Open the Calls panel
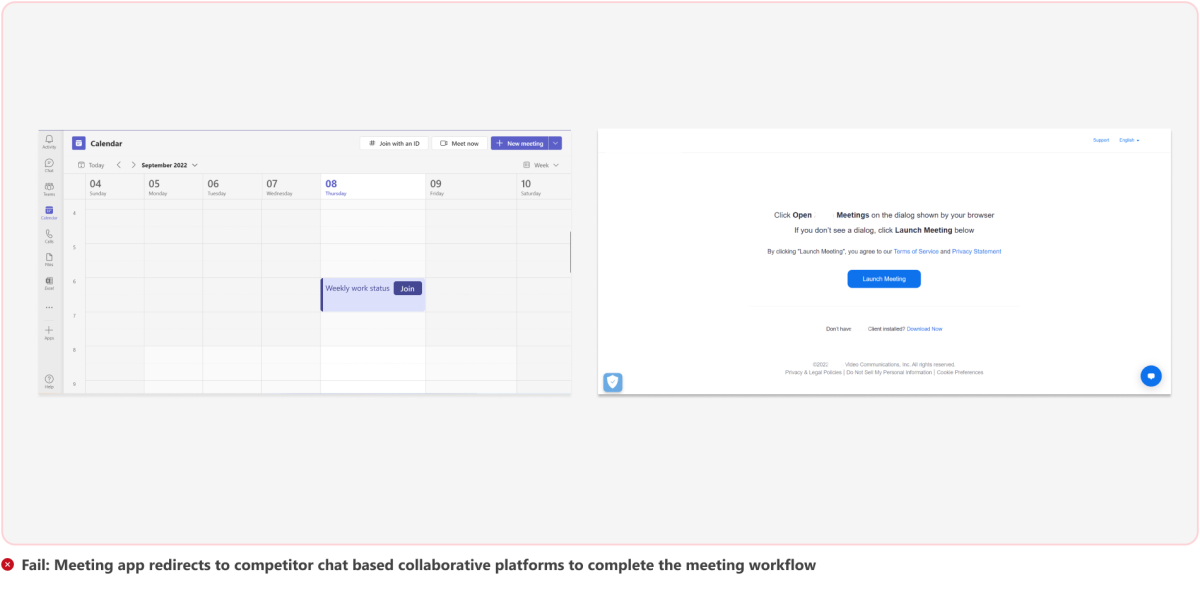The height and width of the screenshot is (589, 1200). (48, 233)
